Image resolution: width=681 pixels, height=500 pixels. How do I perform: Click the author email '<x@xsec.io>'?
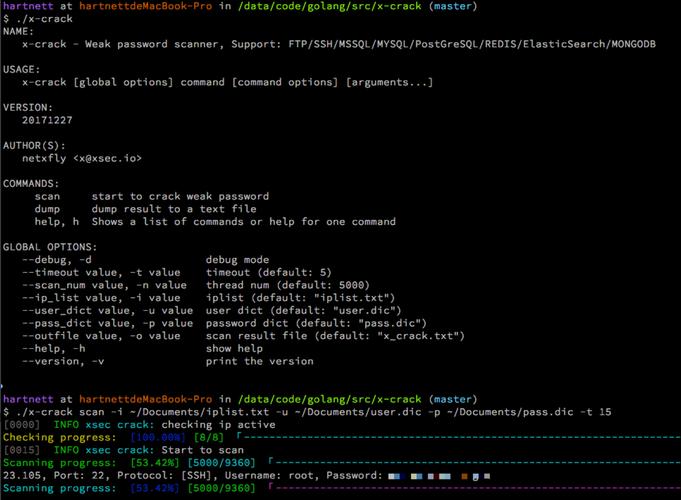(107, 158)
